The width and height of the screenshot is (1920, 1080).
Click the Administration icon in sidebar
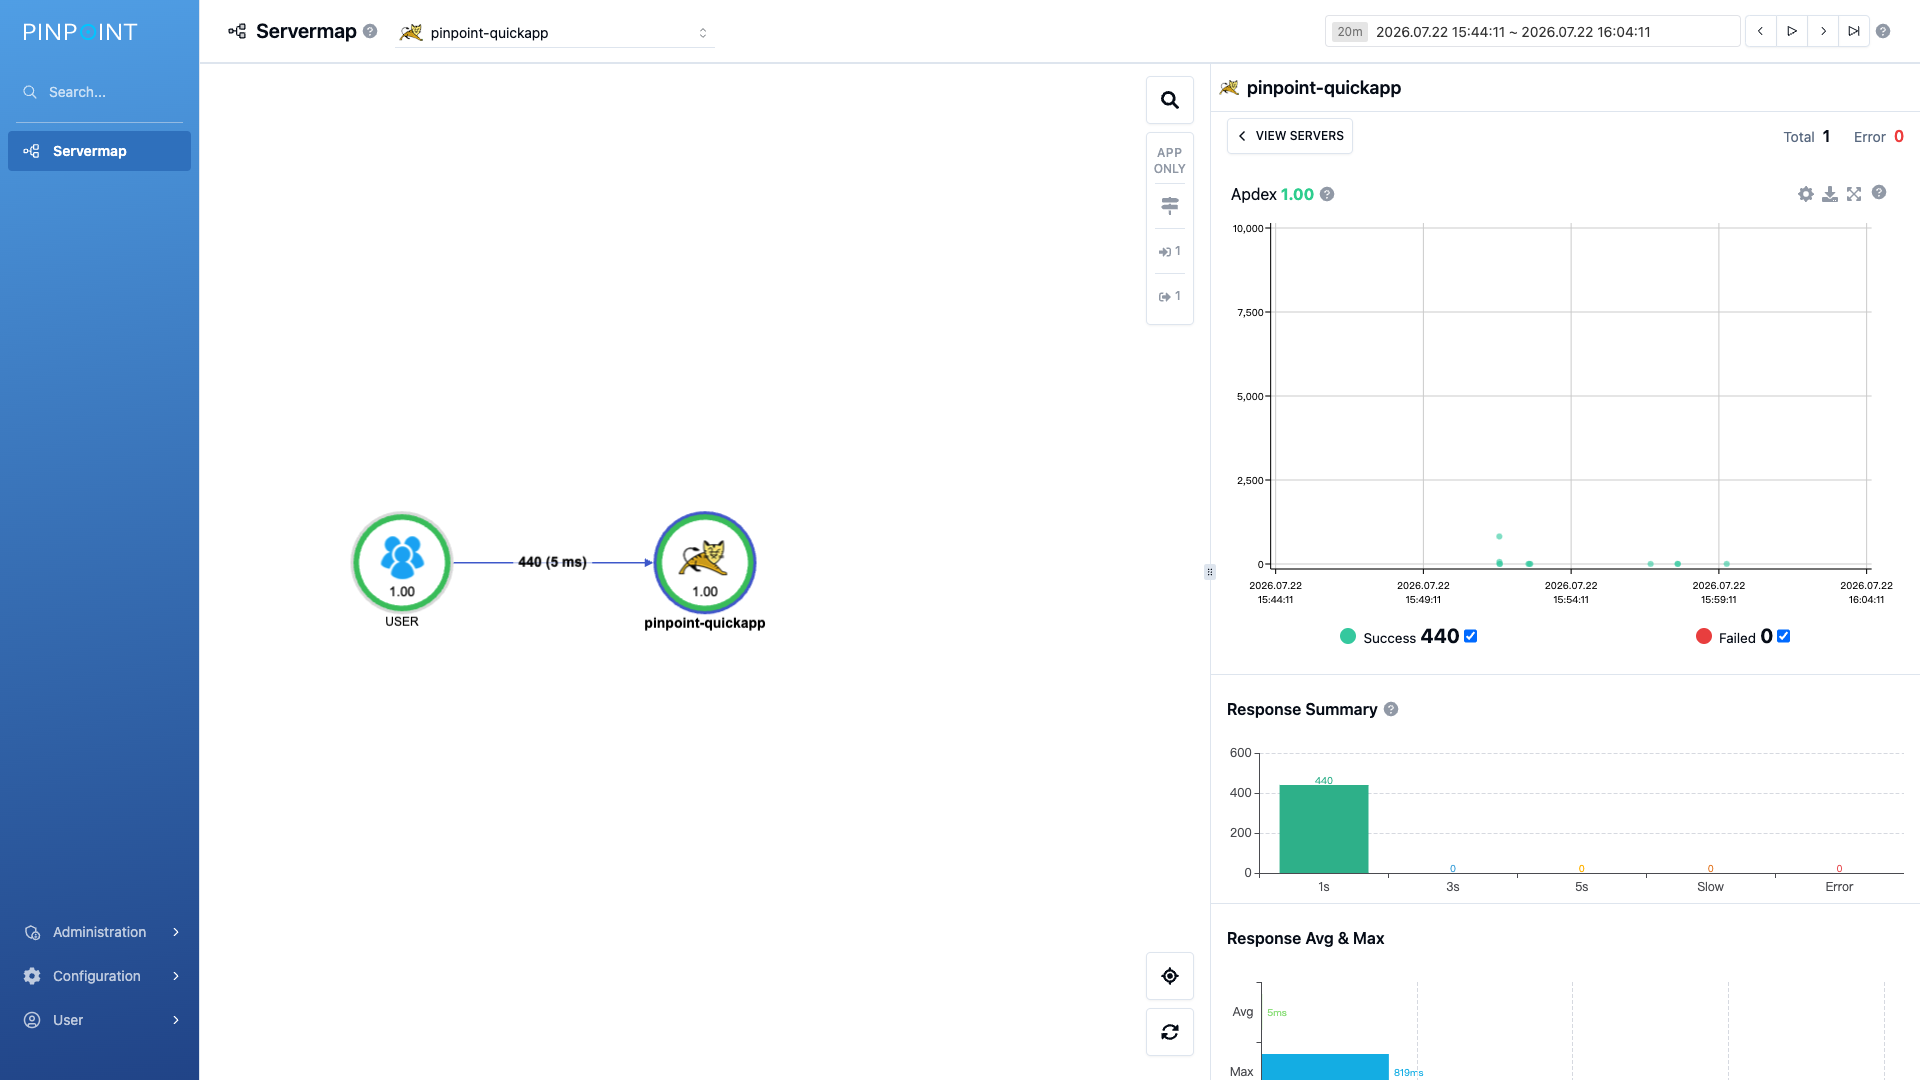[32, 932]
